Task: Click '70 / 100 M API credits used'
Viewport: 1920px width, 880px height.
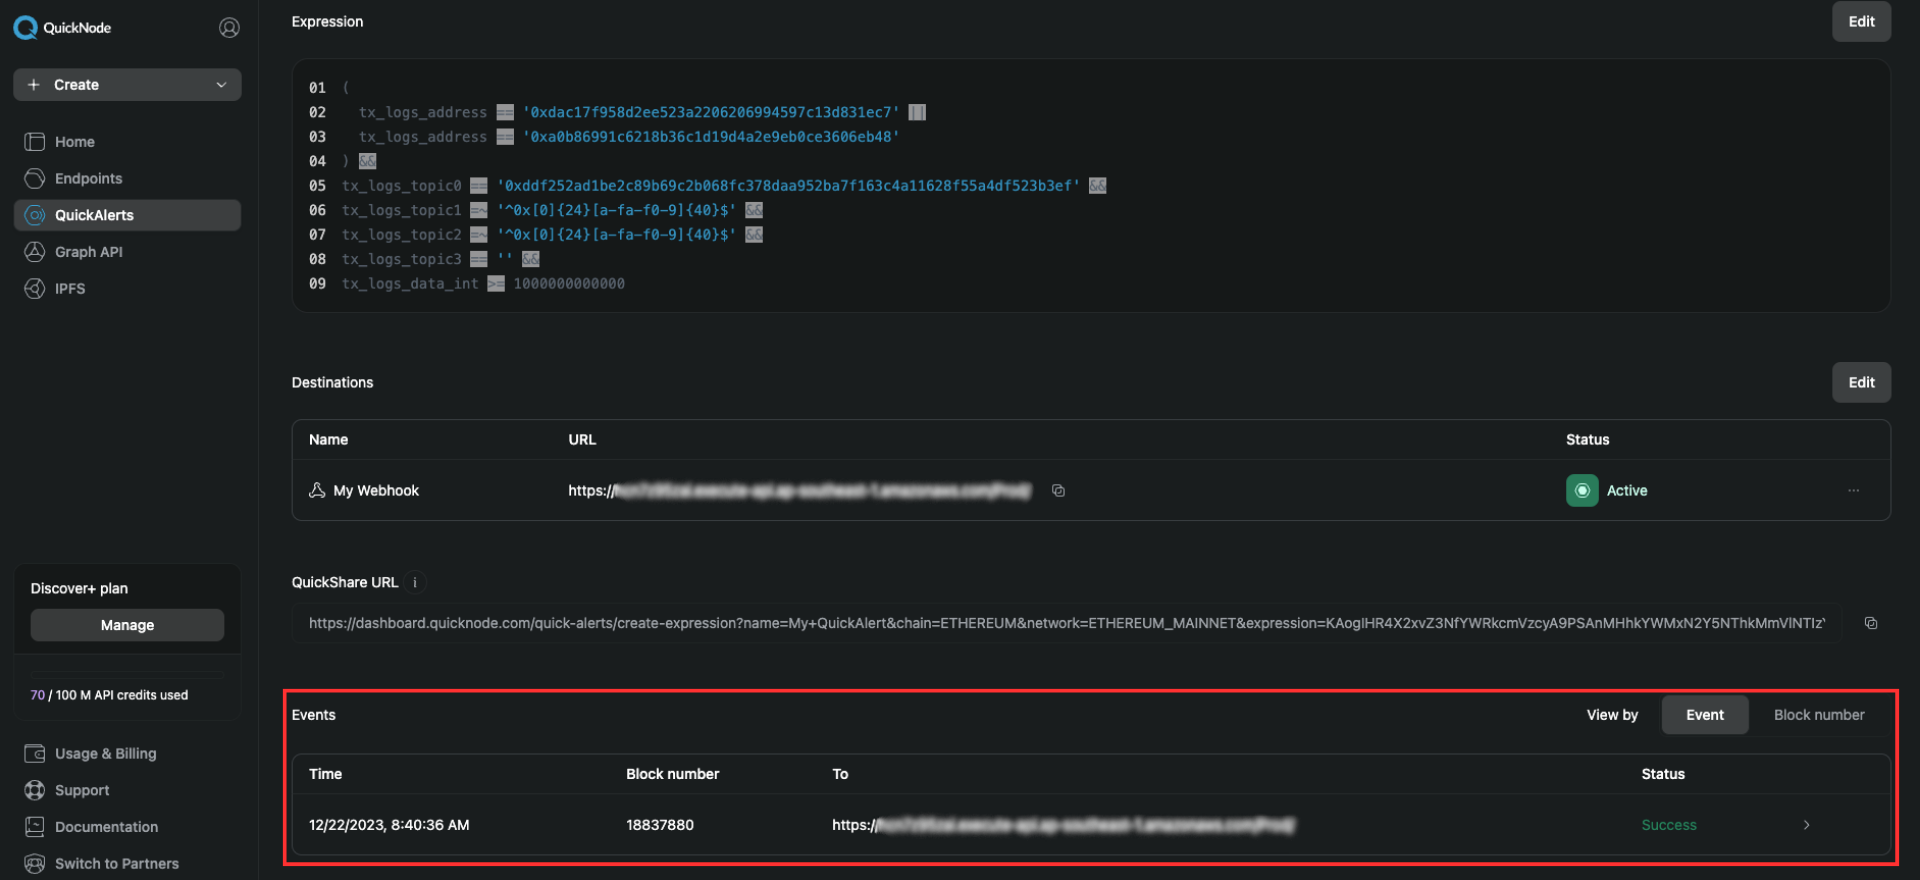Action: click(109, 695)
